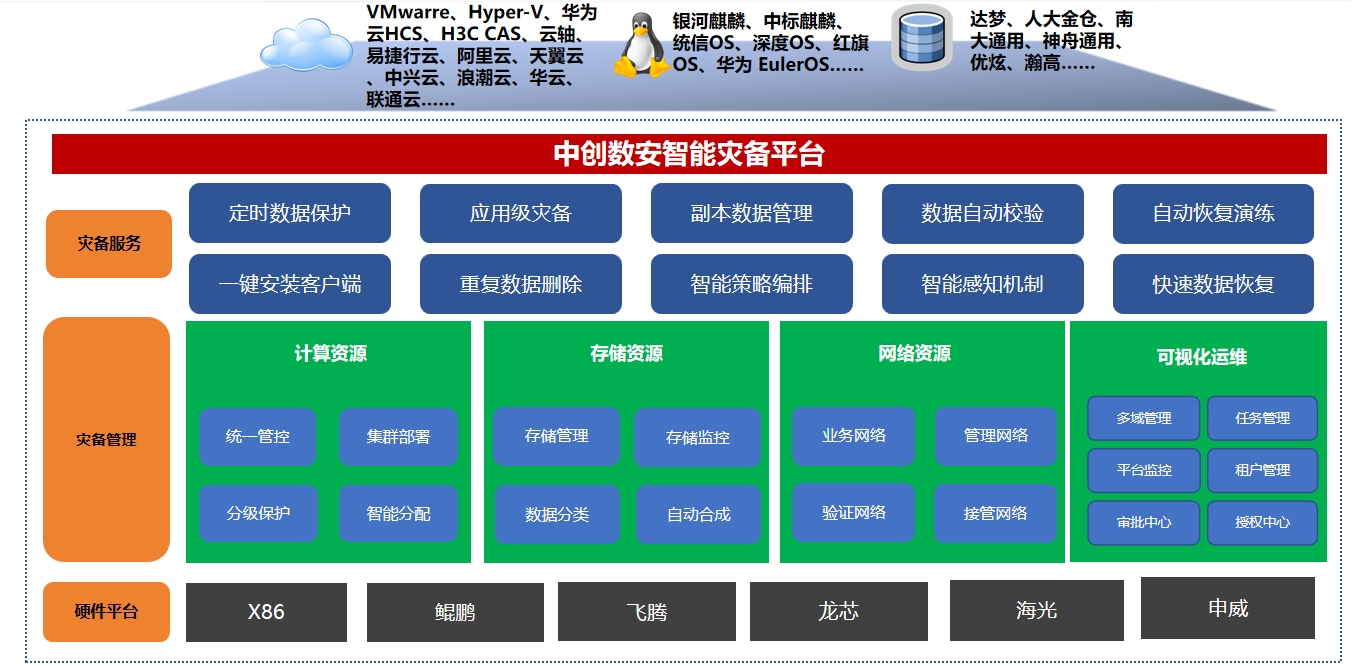Screen dimensions: 1352x671
Task: Click the blue database cylinder icon
Action: [922, 40]
